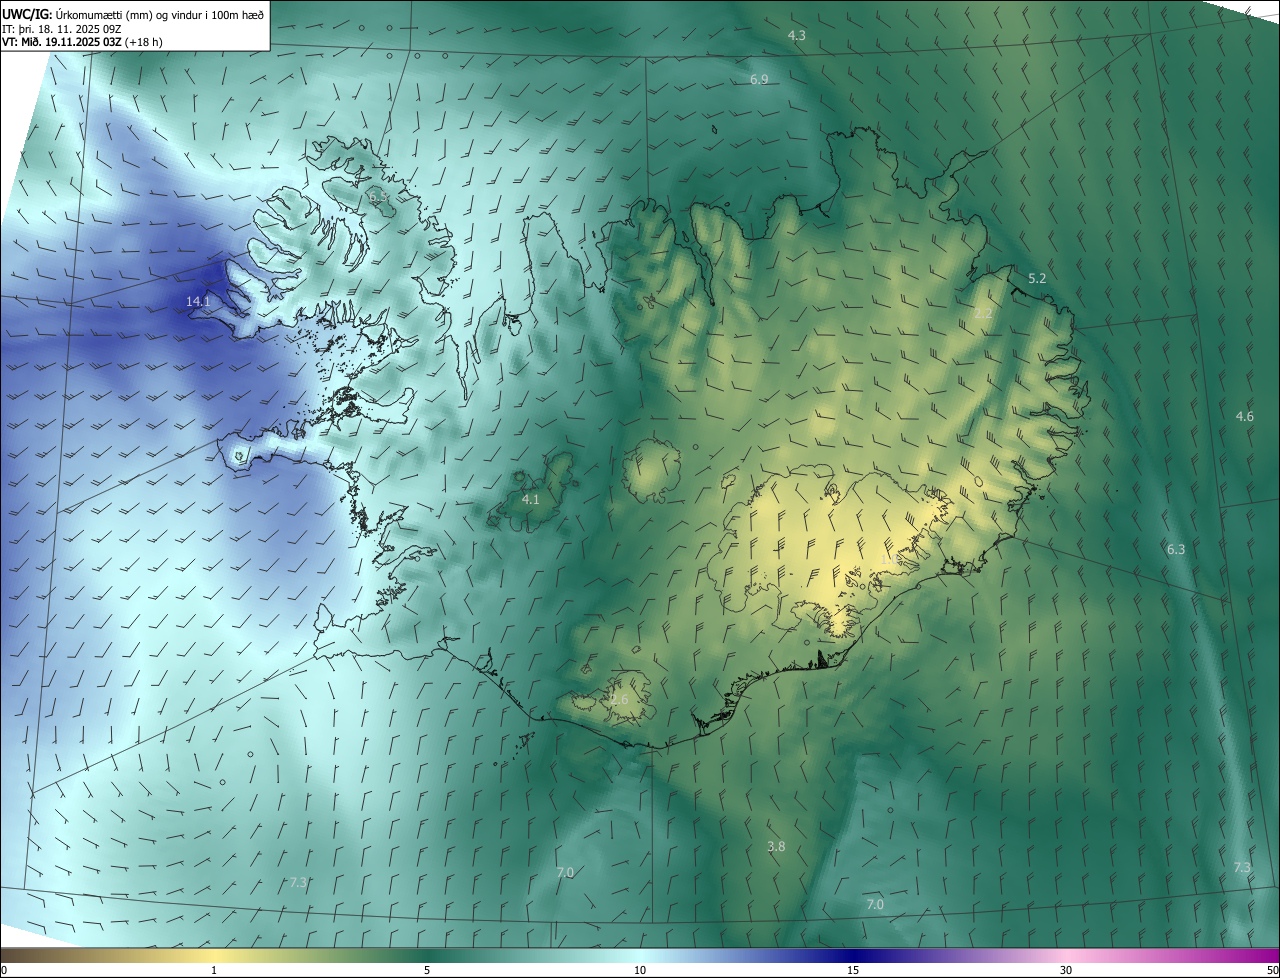Viewport: 1280px width, 978px height.
Task: Click the 7.3 value label southwest of Iceland
Action: coord(298,882)
